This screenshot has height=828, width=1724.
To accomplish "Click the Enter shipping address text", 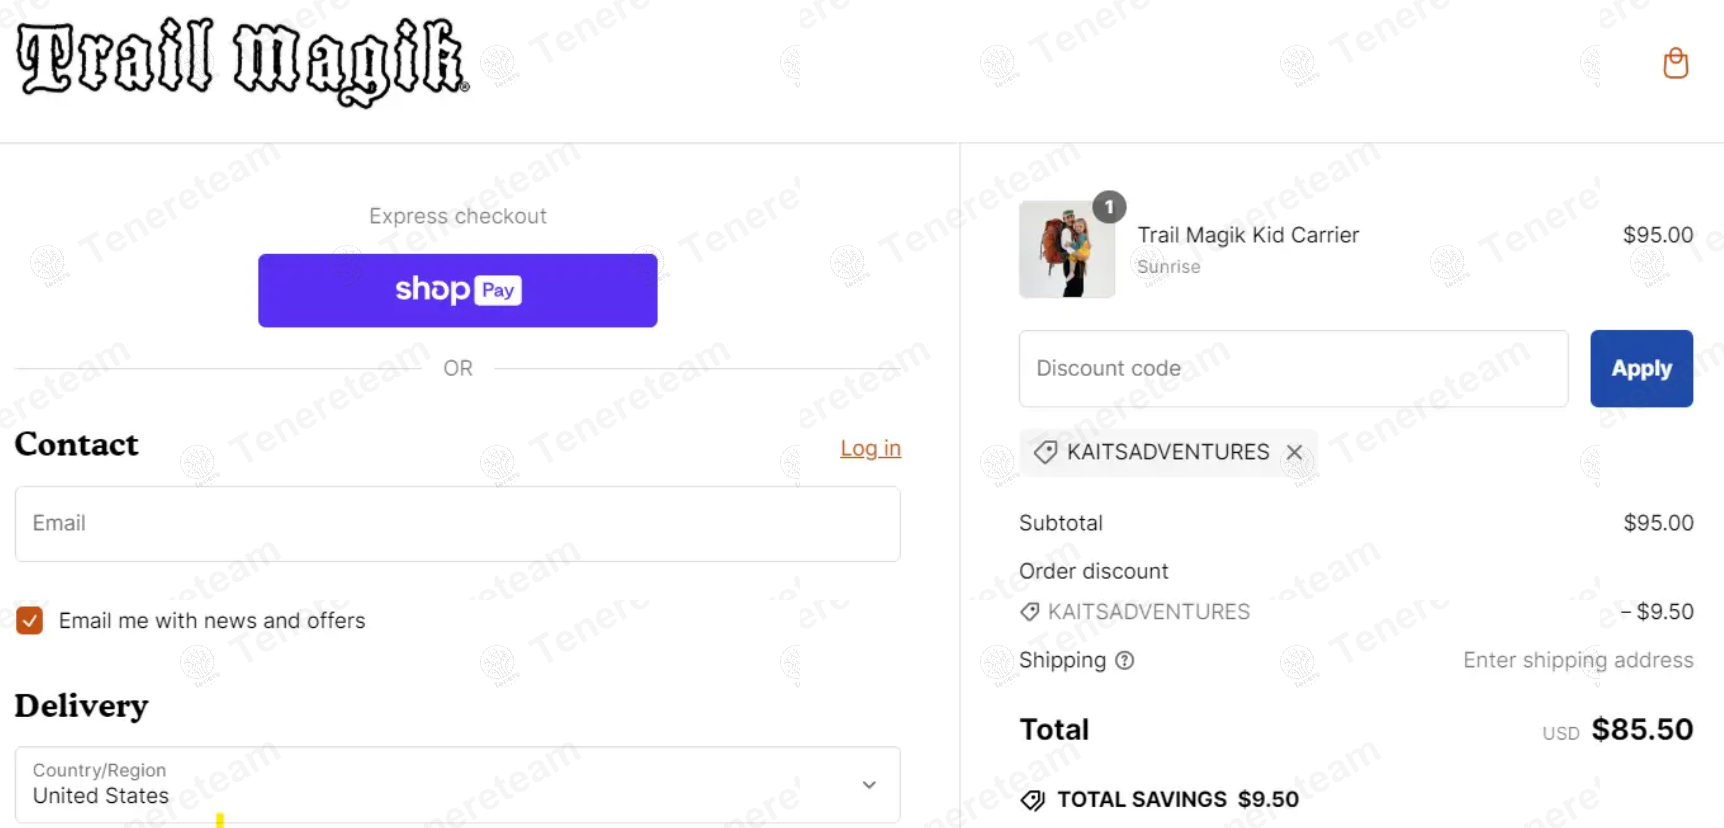I will (1578, 660).
